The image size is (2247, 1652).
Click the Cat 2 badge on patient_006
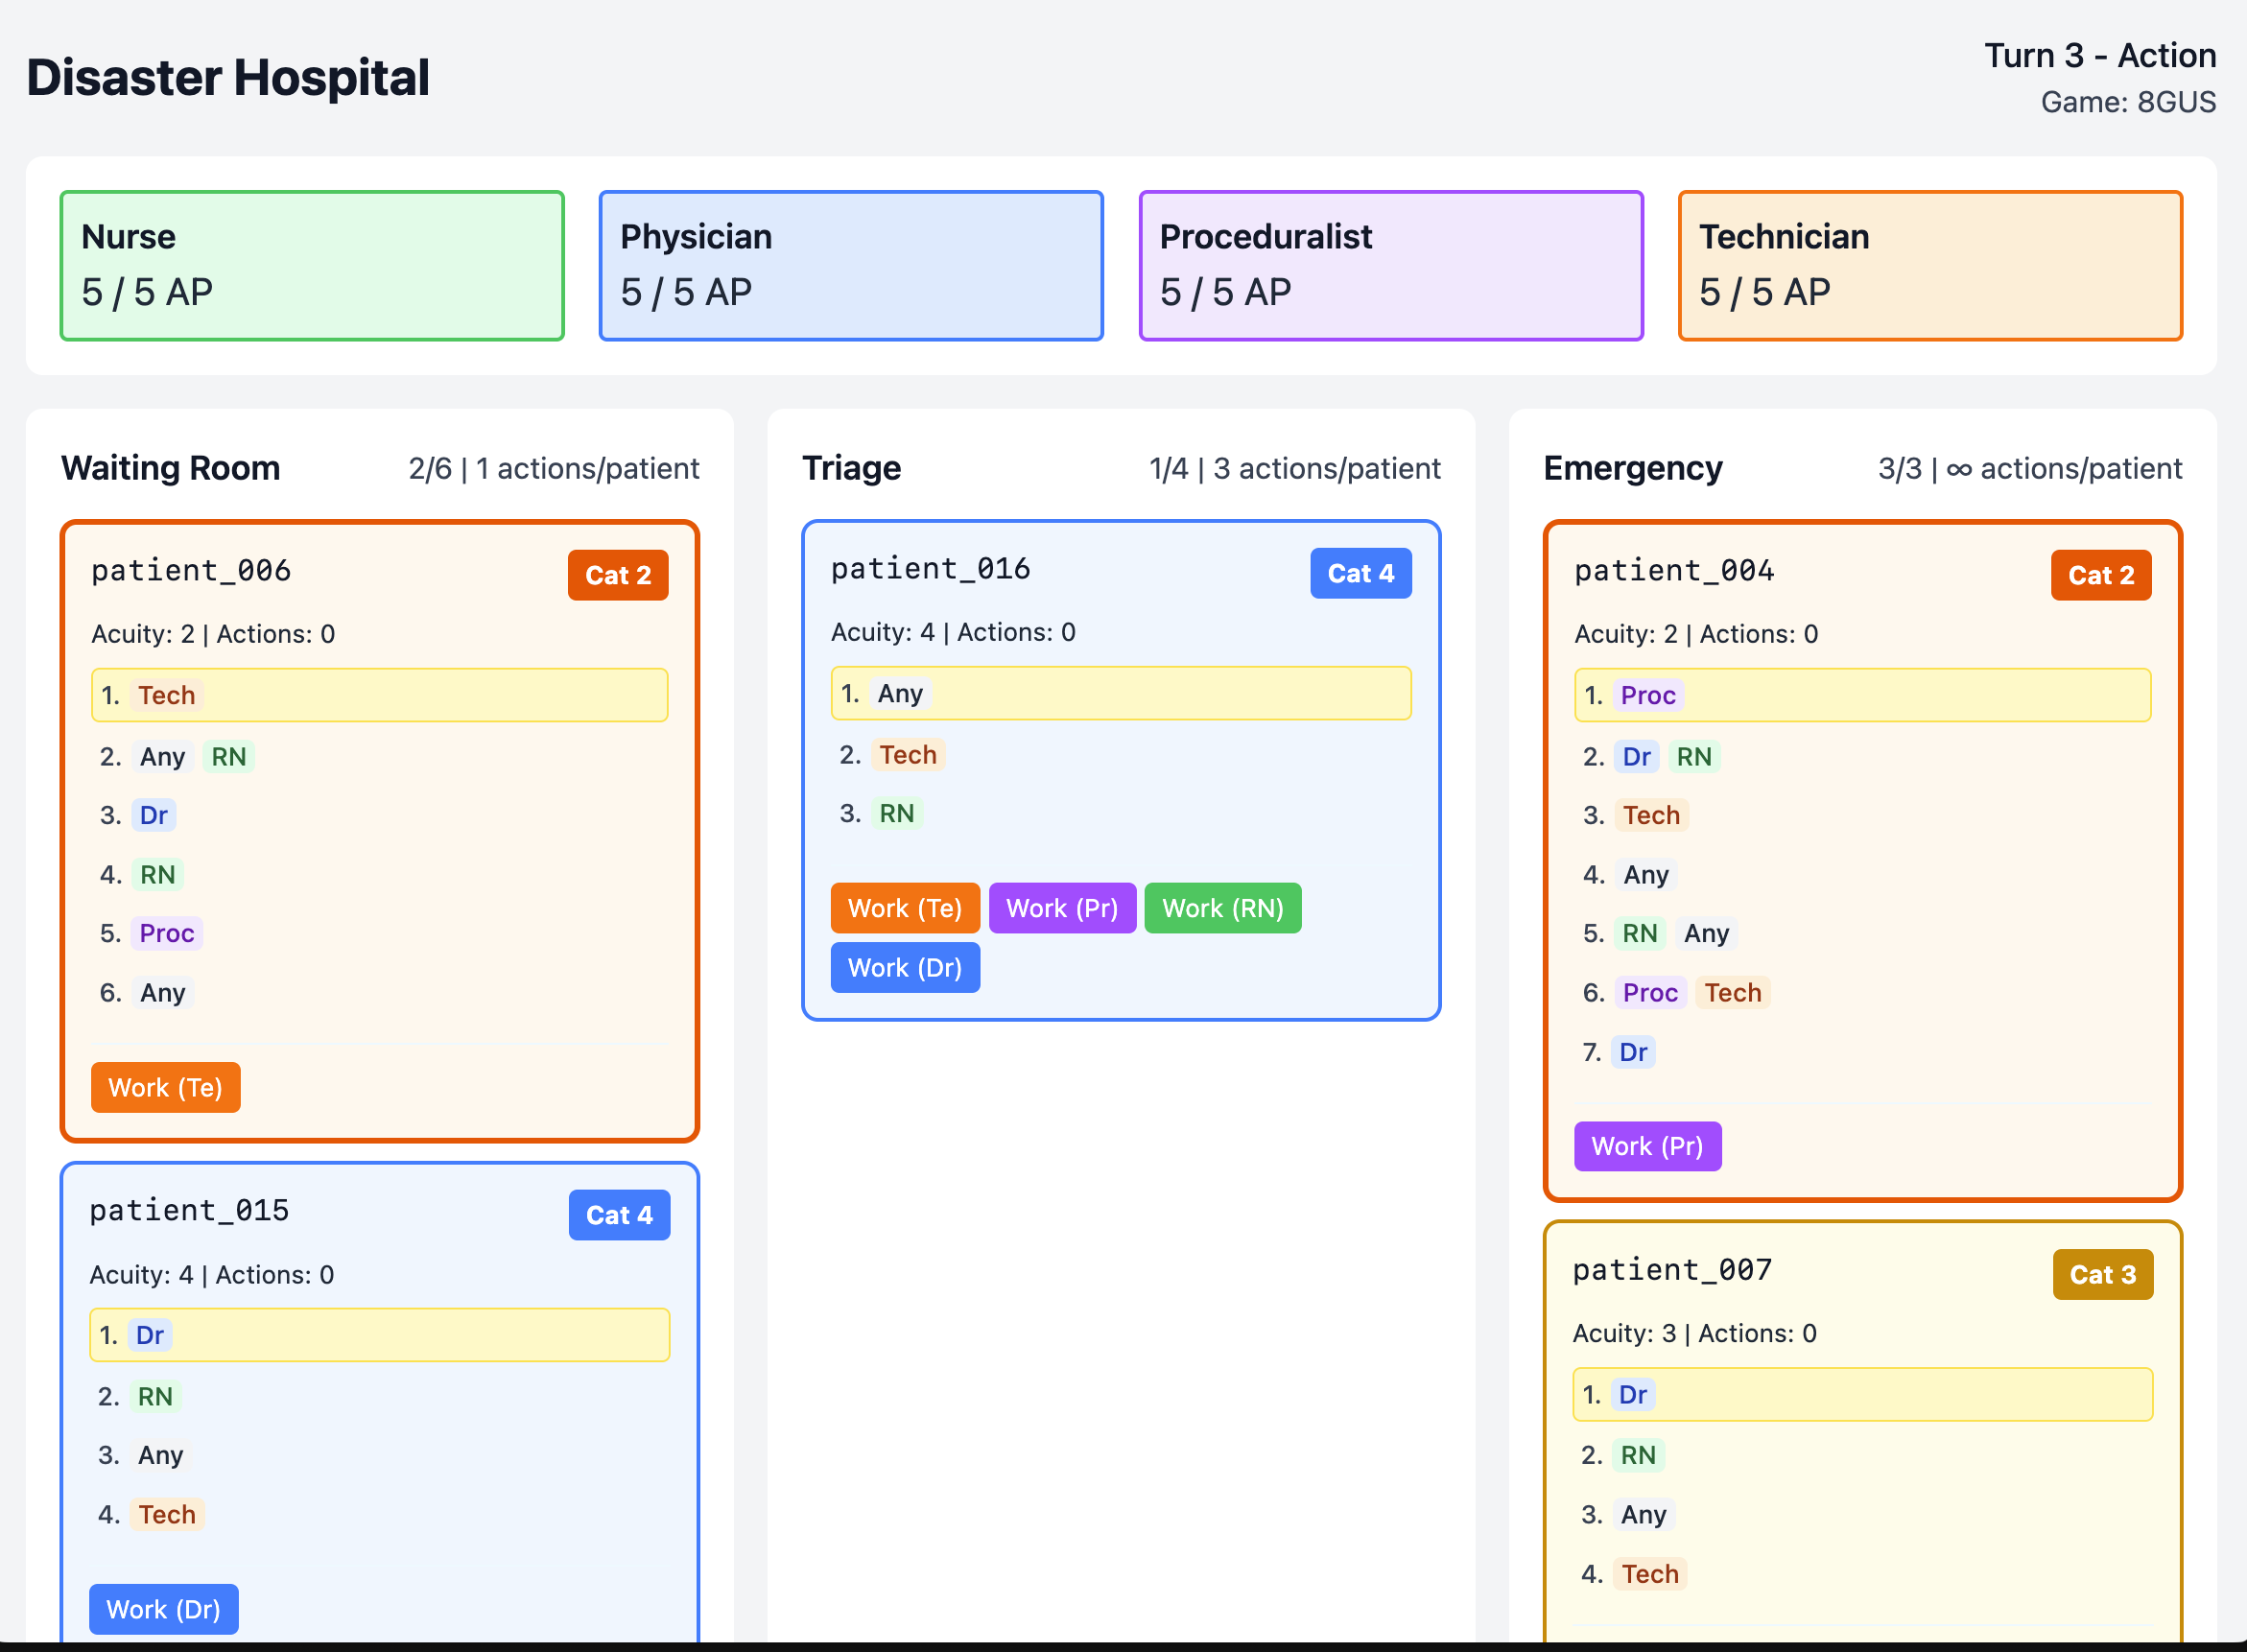(617, 575)
